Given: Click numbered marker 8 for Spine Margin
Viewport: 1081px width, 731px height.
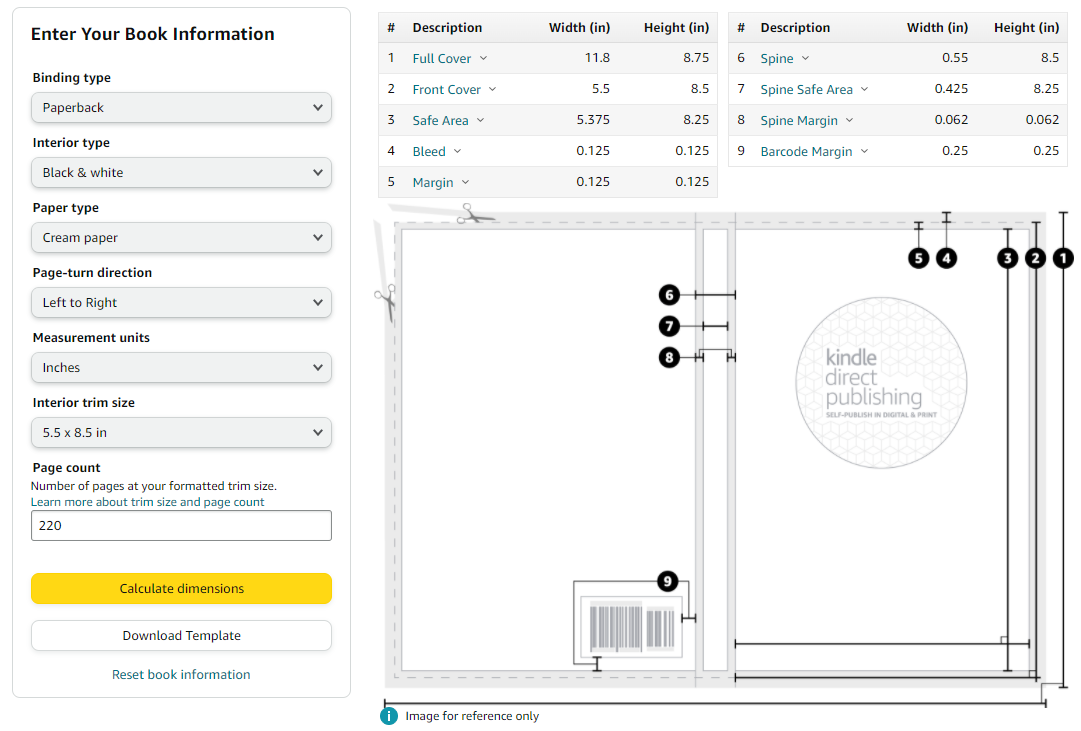Looking at the screenshot, I should pyautogui.click(x=669, y=357).
